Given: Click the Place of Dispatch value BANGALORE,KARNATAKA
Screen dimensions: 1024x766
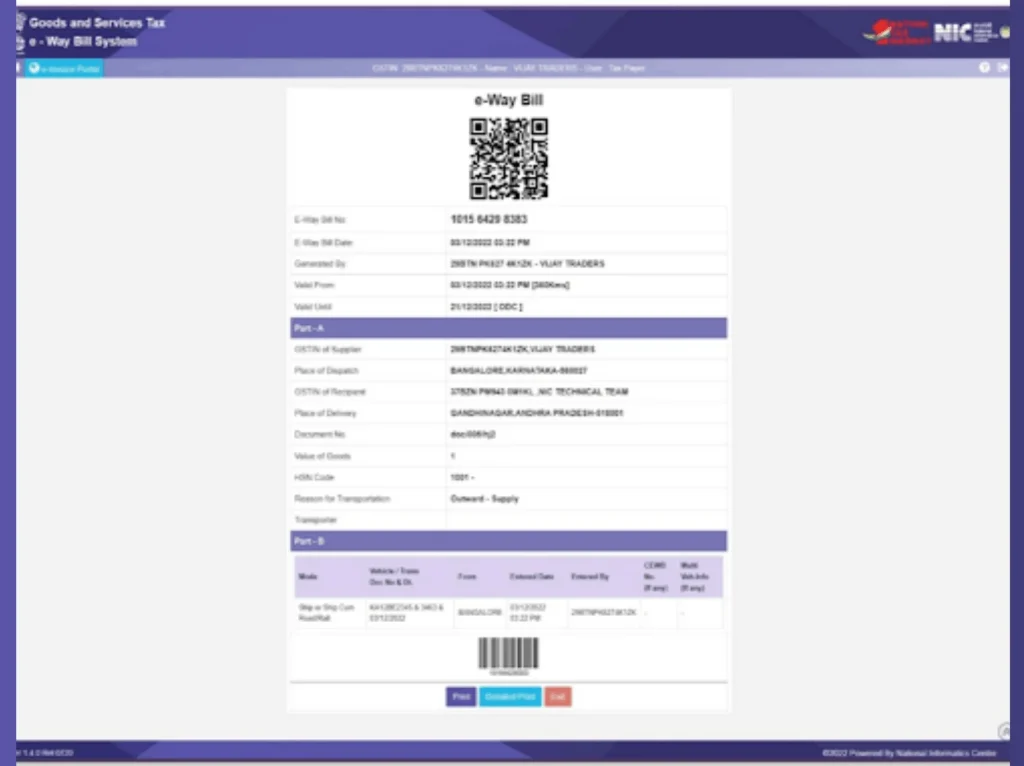Looking at the screenshot, I should 519,370.
